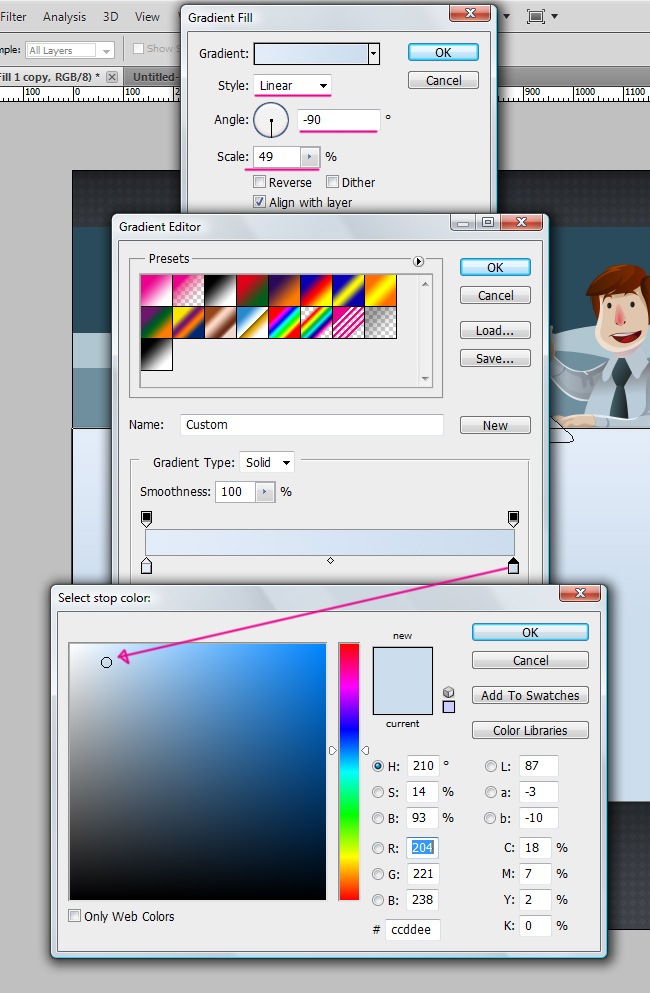Select the rainbow spectrum gradient preset
The image size is (650, 993).
[x=285, y=322]
